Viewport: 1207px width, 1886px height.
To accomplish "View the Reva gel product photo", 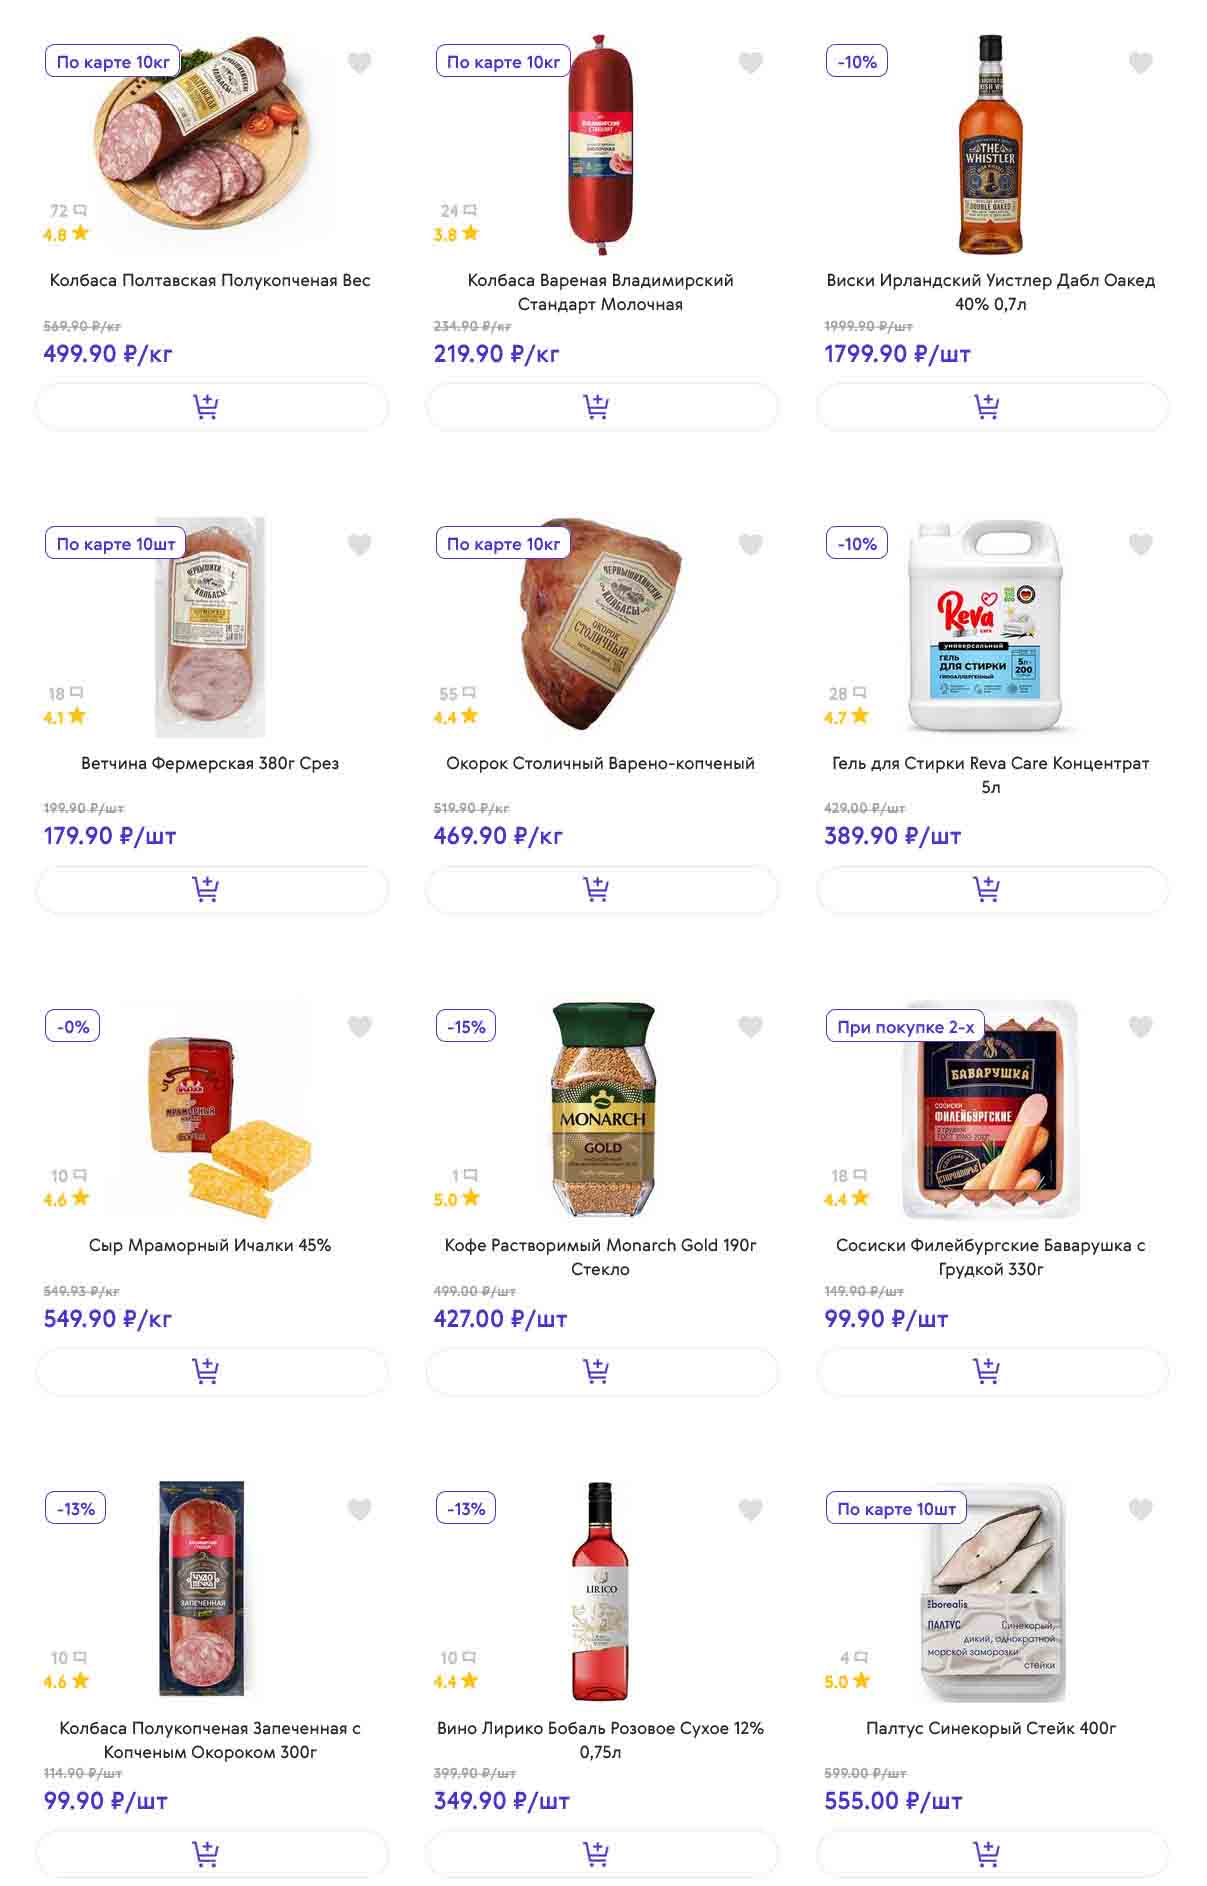I will click(x=985, y=627).
